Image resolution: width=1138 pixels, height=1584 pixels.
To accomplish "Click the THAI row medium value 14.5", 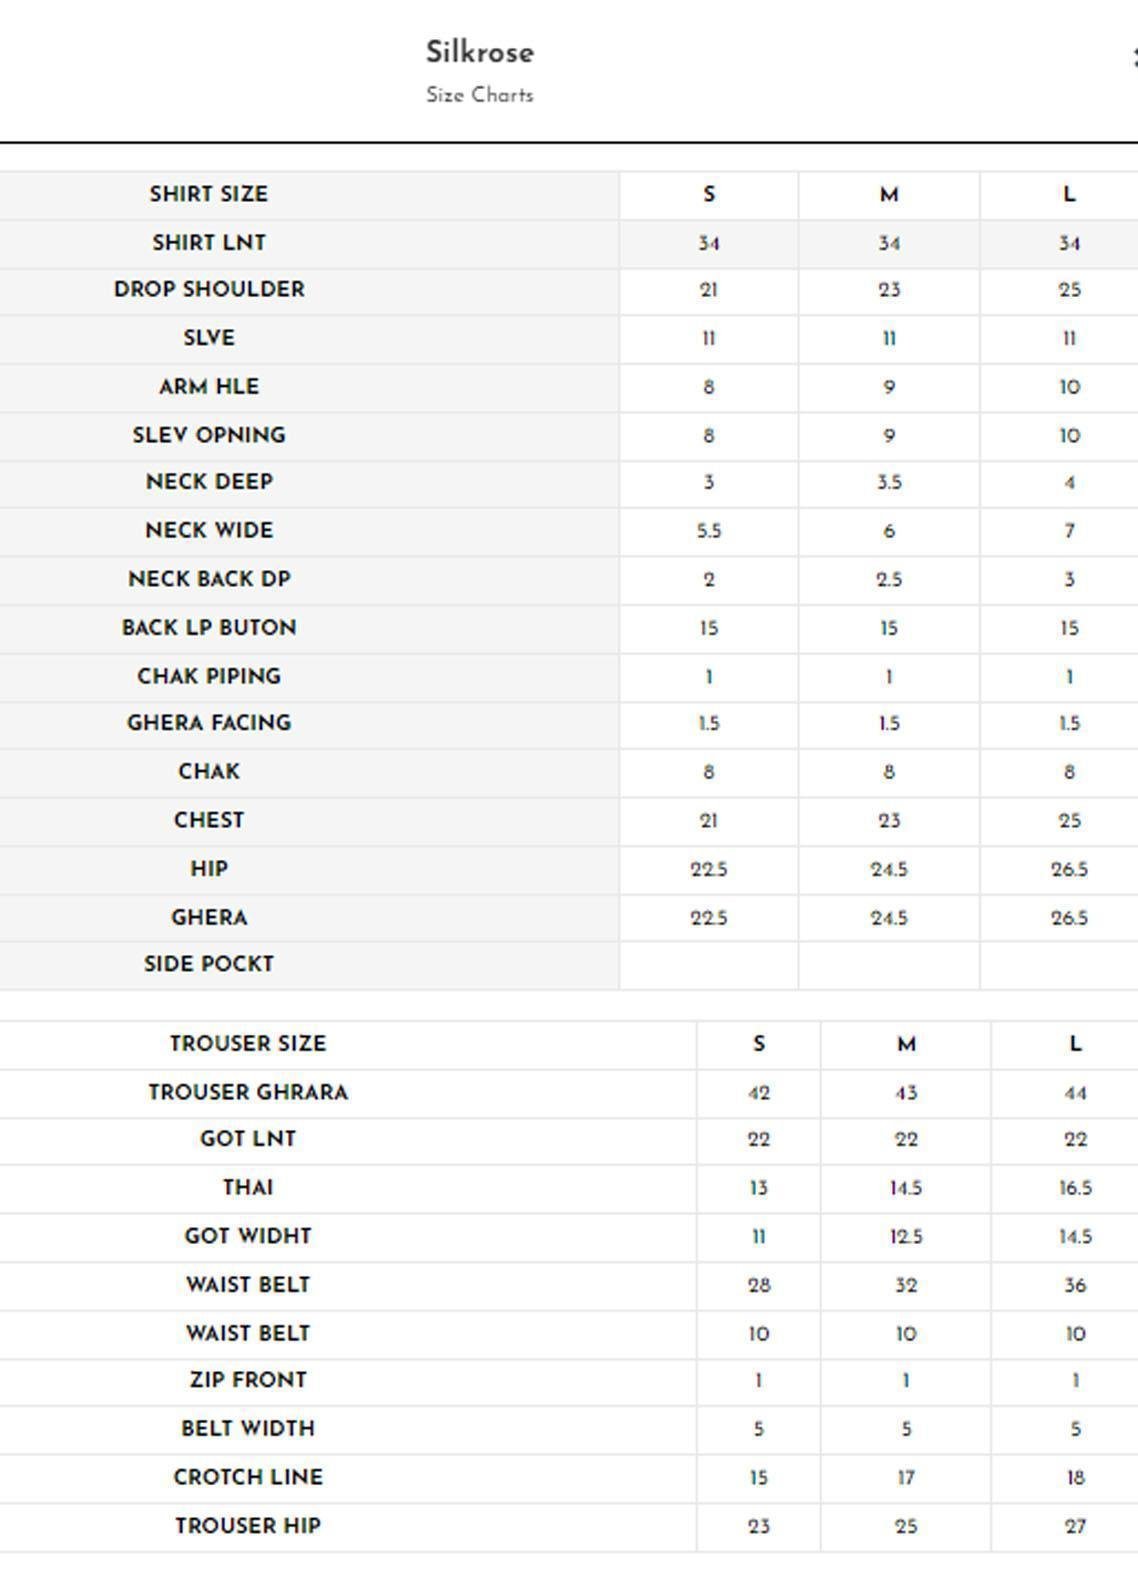I will [x=906, y=1188].
